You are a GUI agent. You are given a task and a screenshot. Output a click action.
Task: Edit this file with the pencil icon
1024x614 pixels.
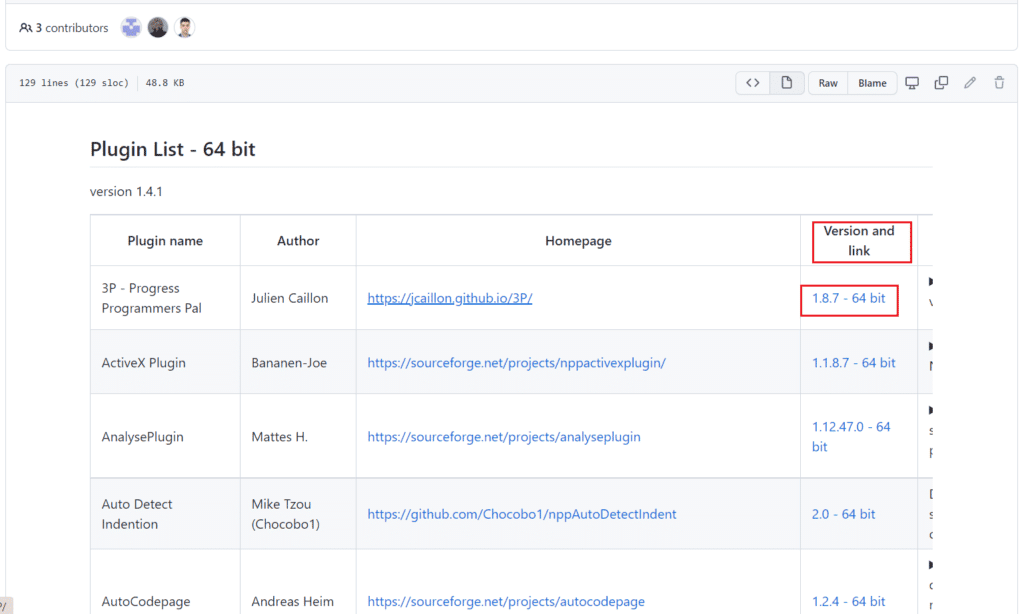[969, 83]
